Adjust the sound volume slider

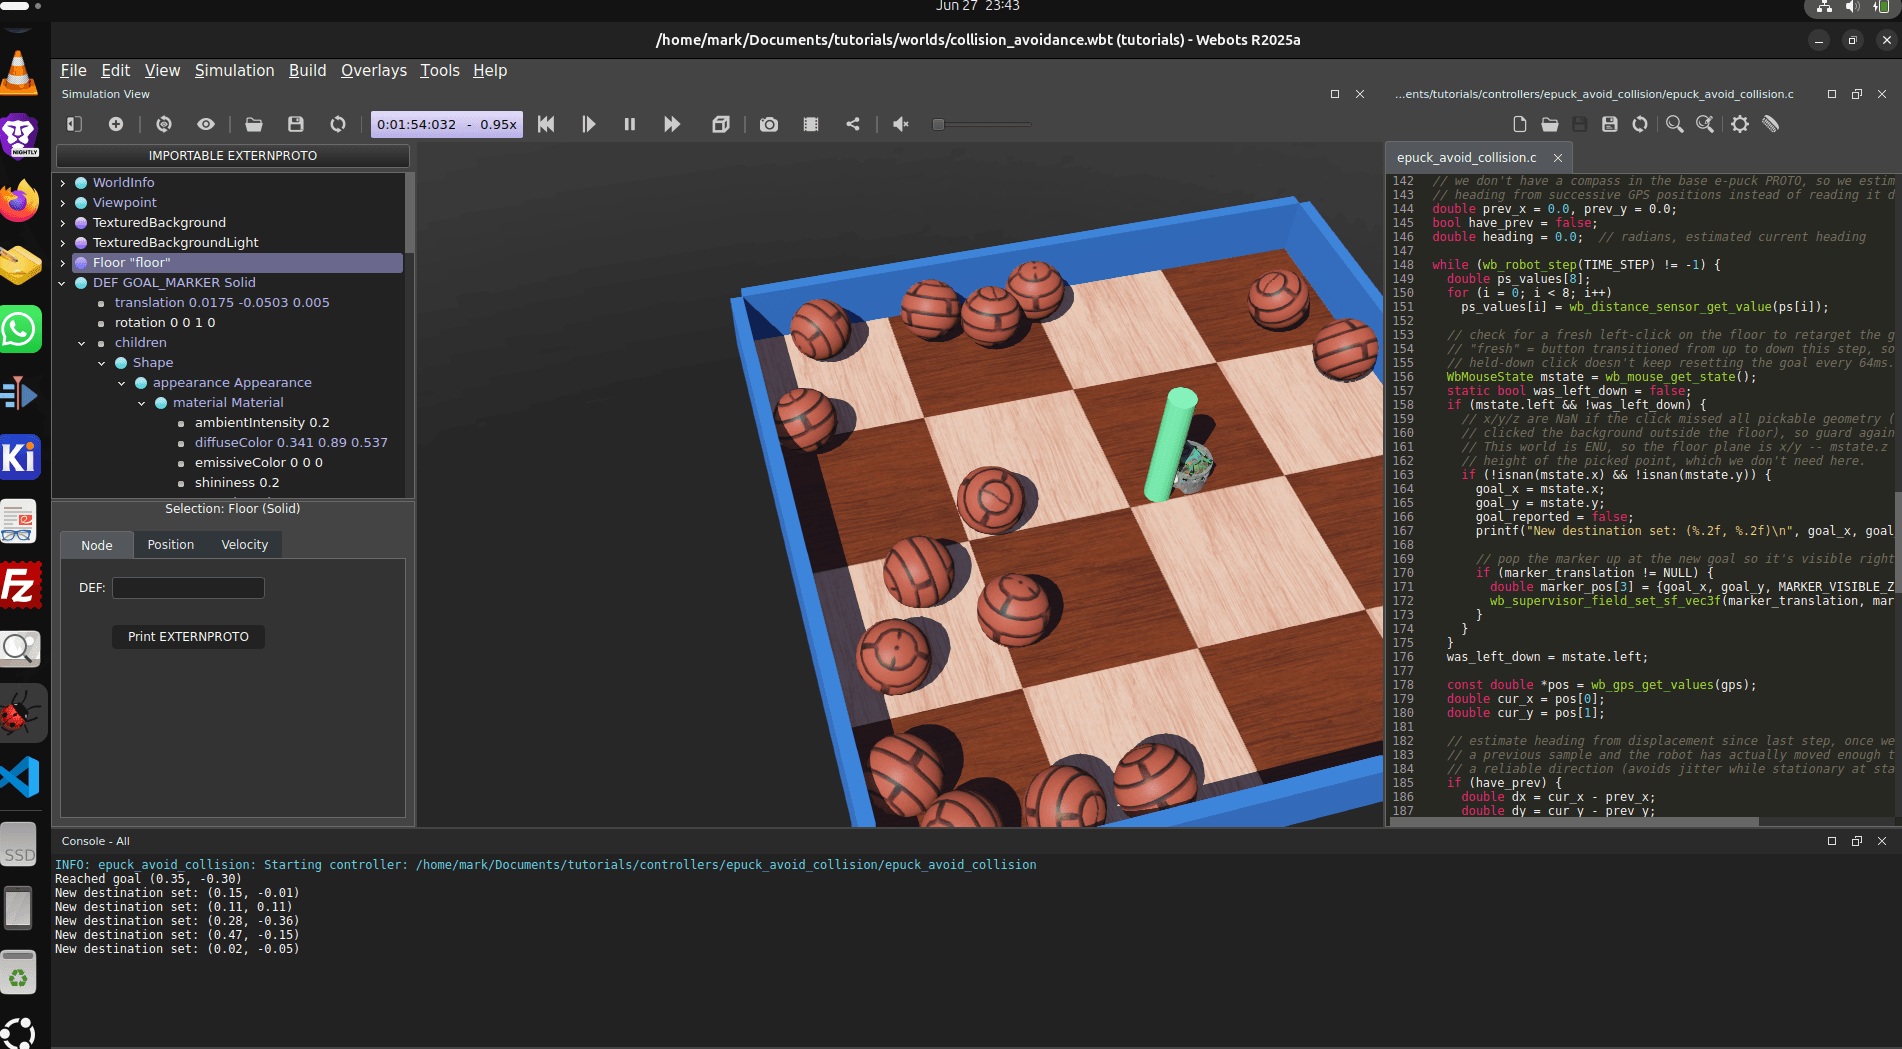981,124
